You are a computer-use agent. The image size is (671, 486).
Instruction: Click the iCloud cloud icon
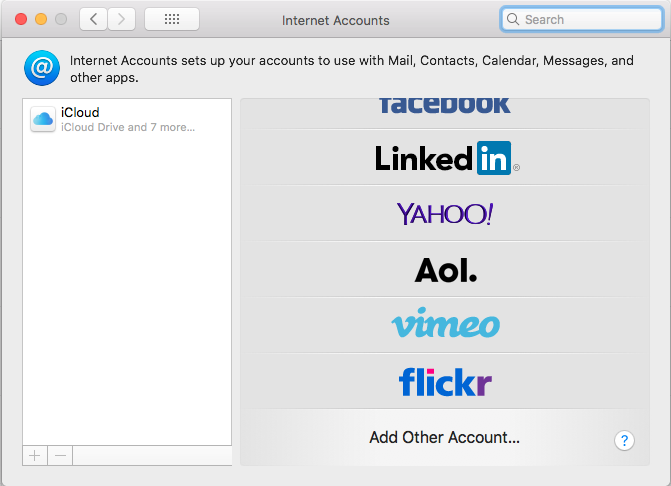tap(43, 120)
